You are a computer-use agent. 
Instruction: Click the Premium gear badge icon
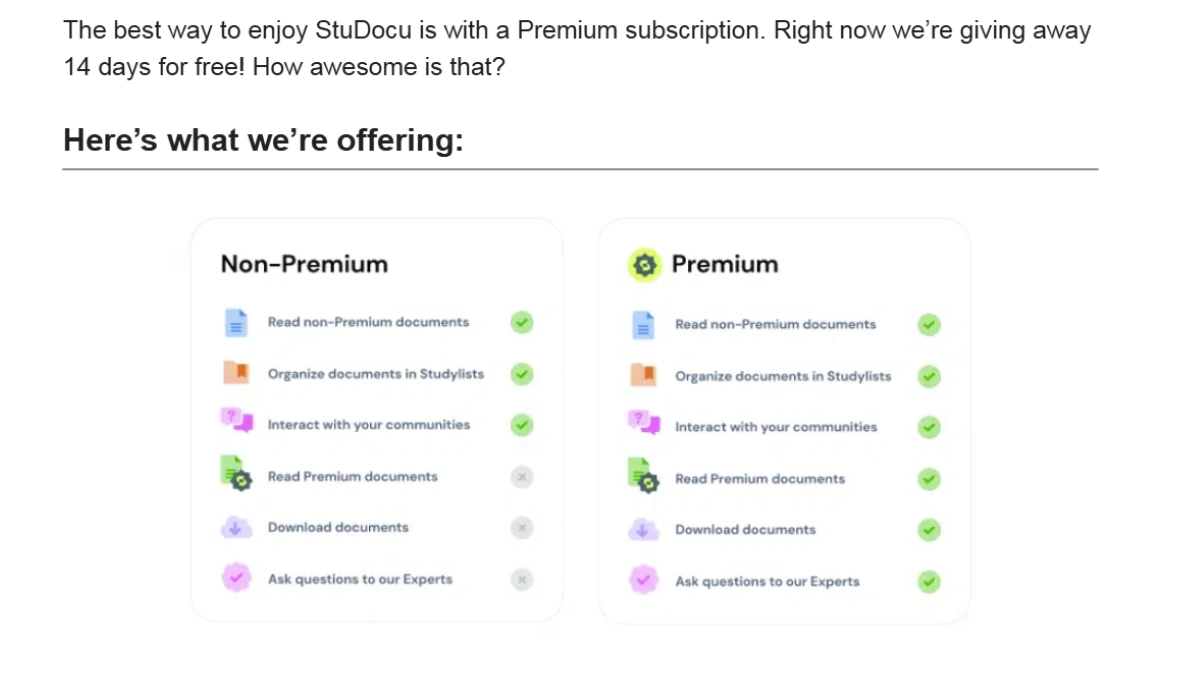coord(645,265)
